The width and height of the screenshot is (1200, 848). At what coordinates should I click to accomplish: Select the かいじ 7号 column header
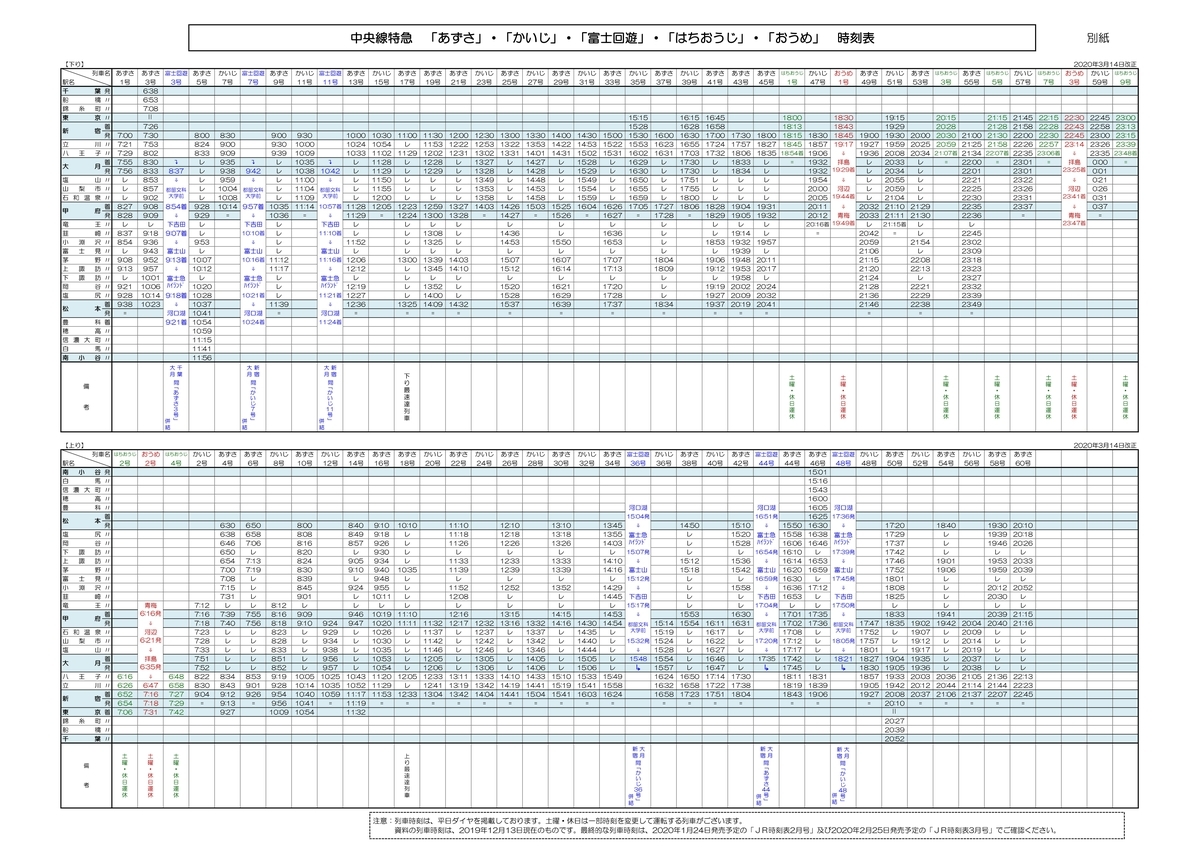[x=228, y=77]
